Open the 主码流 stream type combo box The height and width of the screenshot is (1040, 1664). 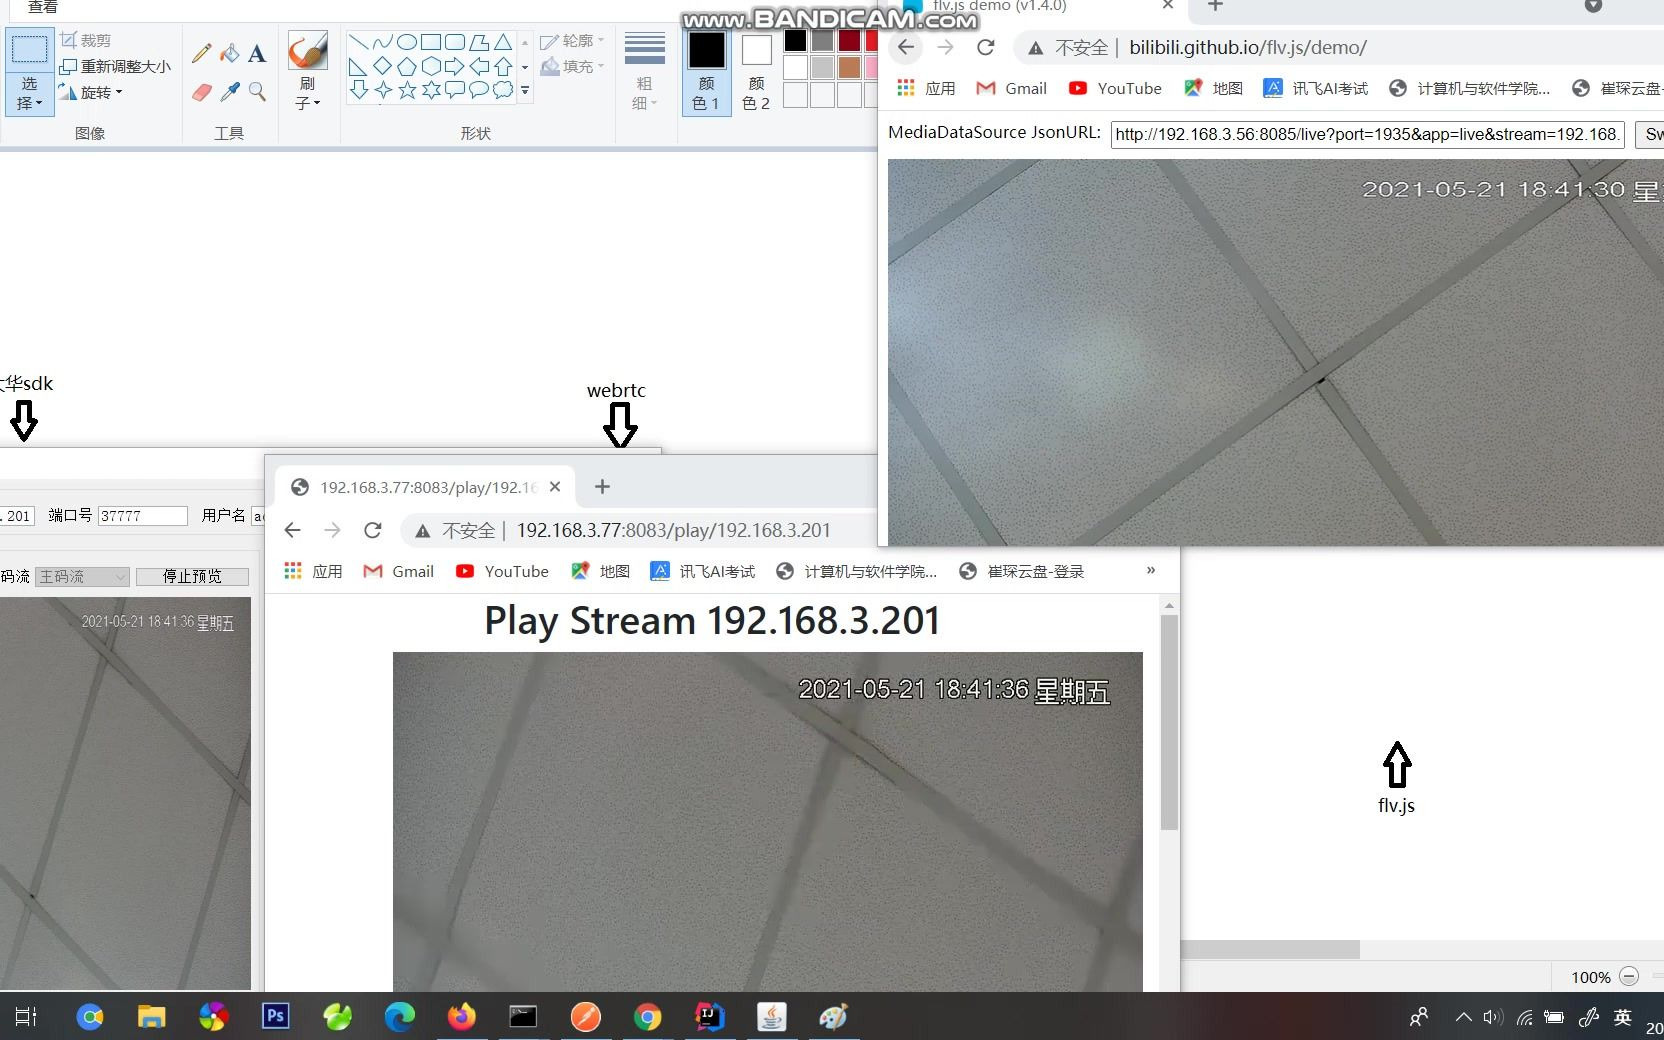(x=82, y=577)
